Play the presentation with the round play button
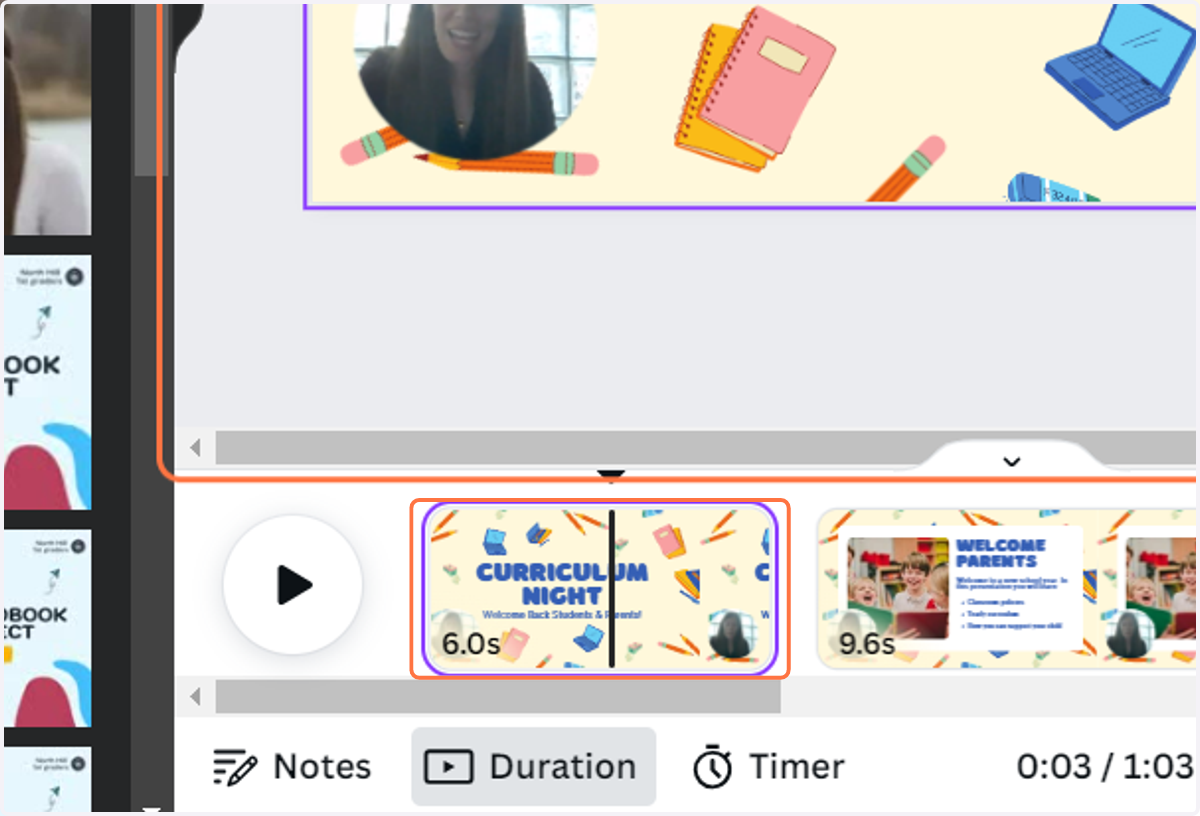The image size is (1200, 816). [x=293, y=584]
